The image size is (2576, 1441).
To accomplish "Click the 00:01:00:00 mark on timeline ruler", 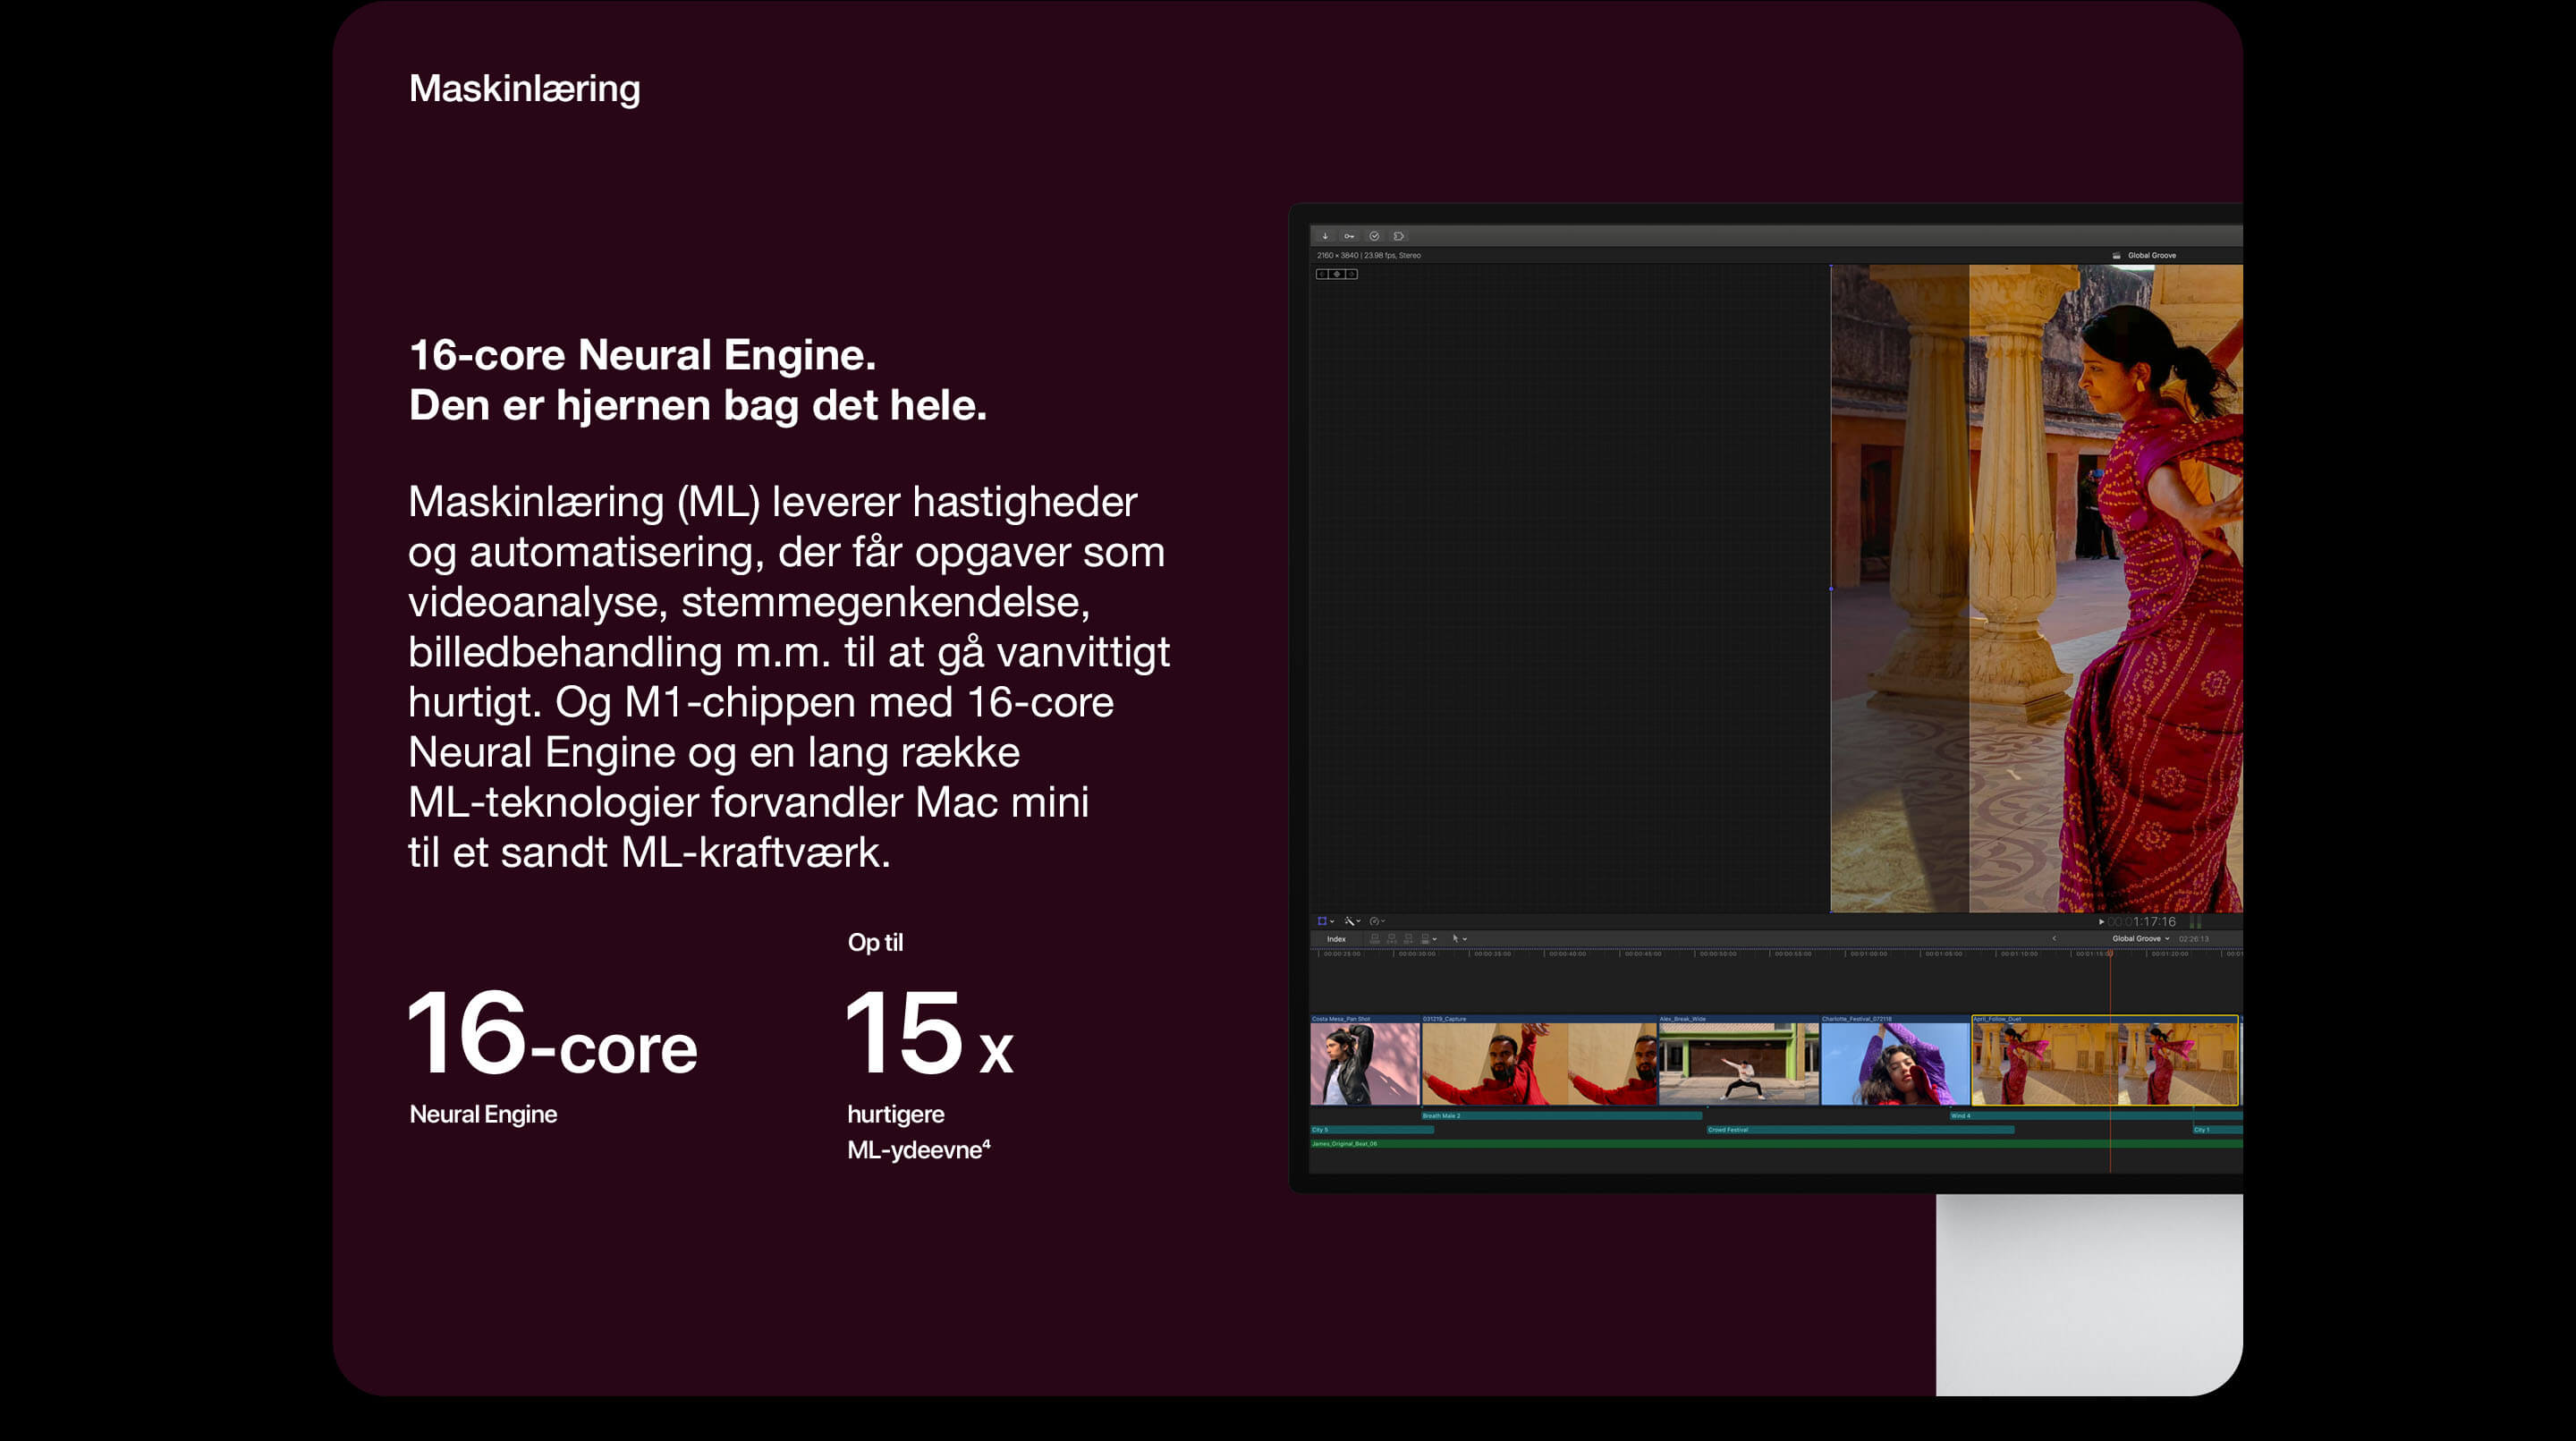I will (x=1868, y=954).
